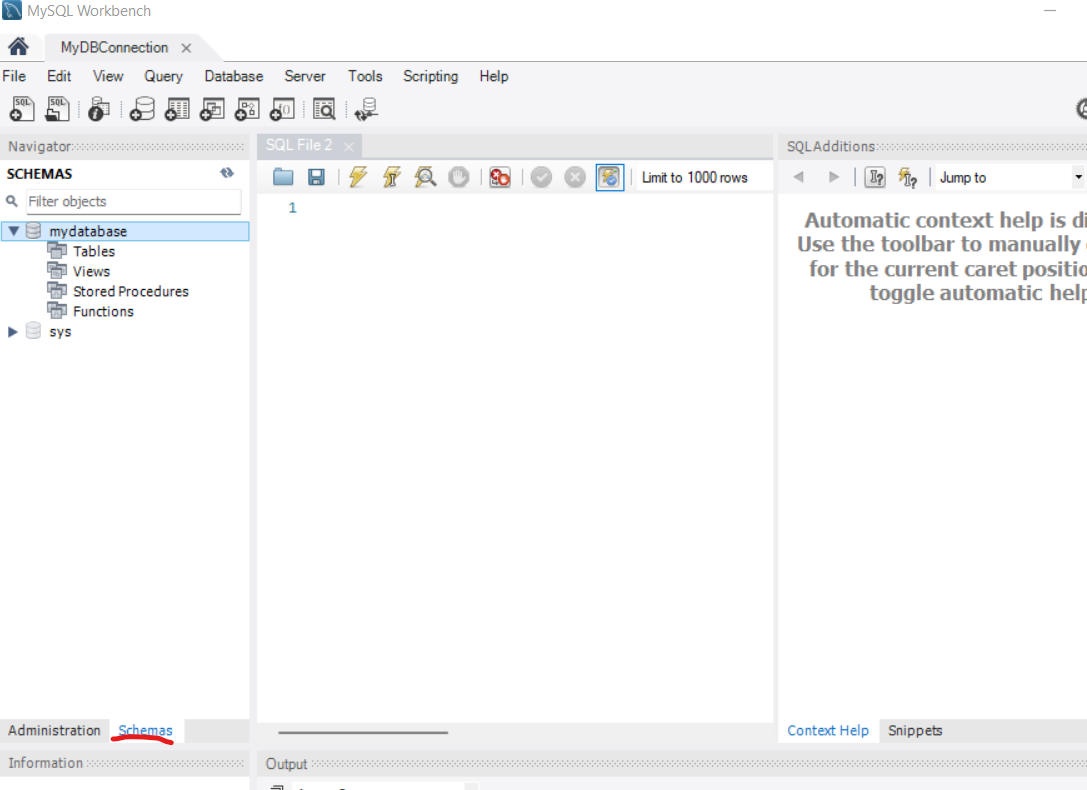Execute the SQL script lightning icon
The height and width of the screenshot is (790, 1087).
(x=358, y=177)
